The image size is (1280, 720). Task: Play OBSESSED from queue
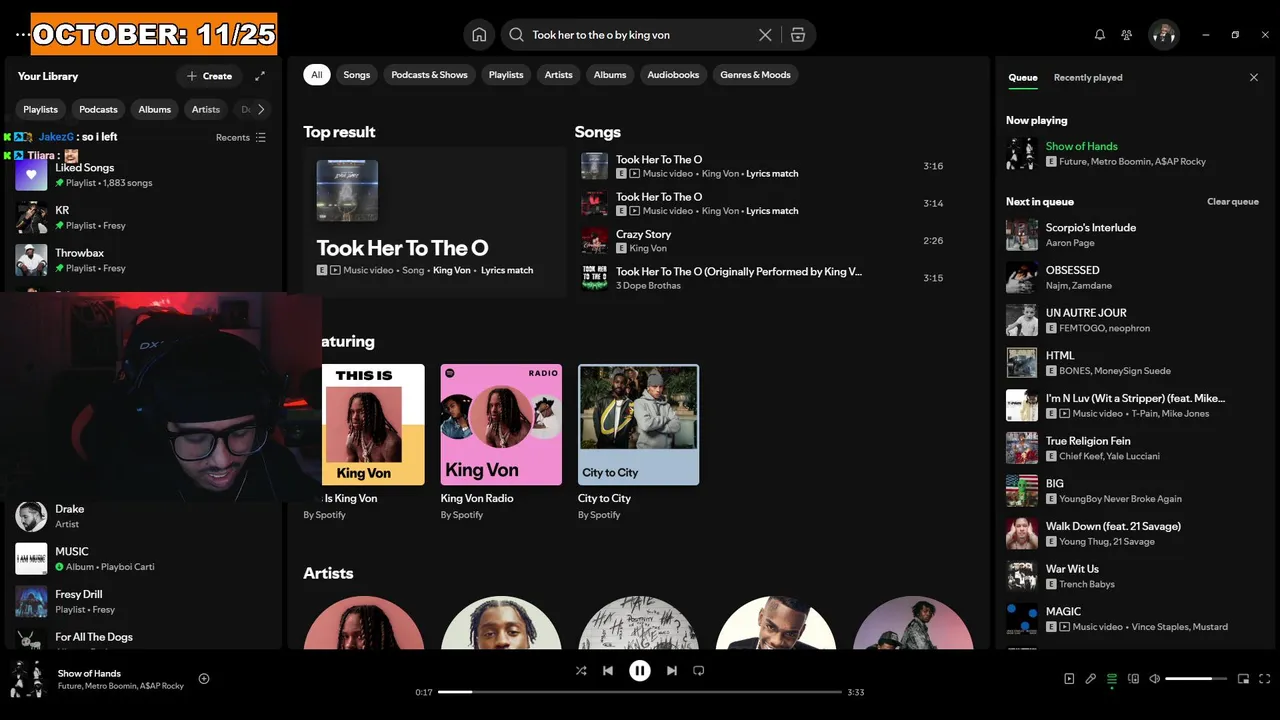(1133, 278)
